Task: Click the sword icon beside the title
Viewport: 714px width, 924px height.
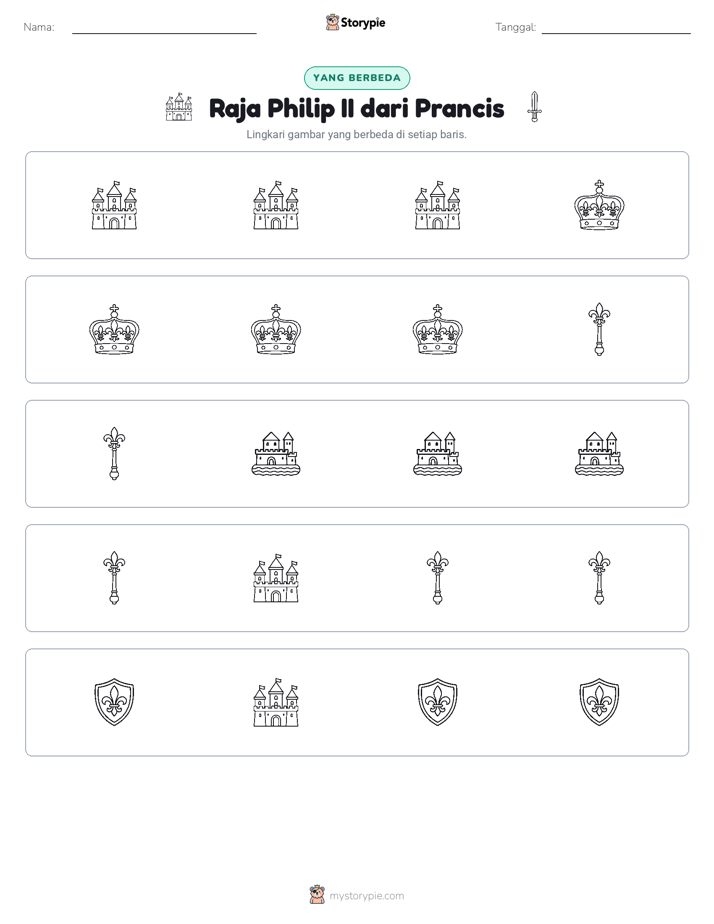Action: (x=534, y=107)
